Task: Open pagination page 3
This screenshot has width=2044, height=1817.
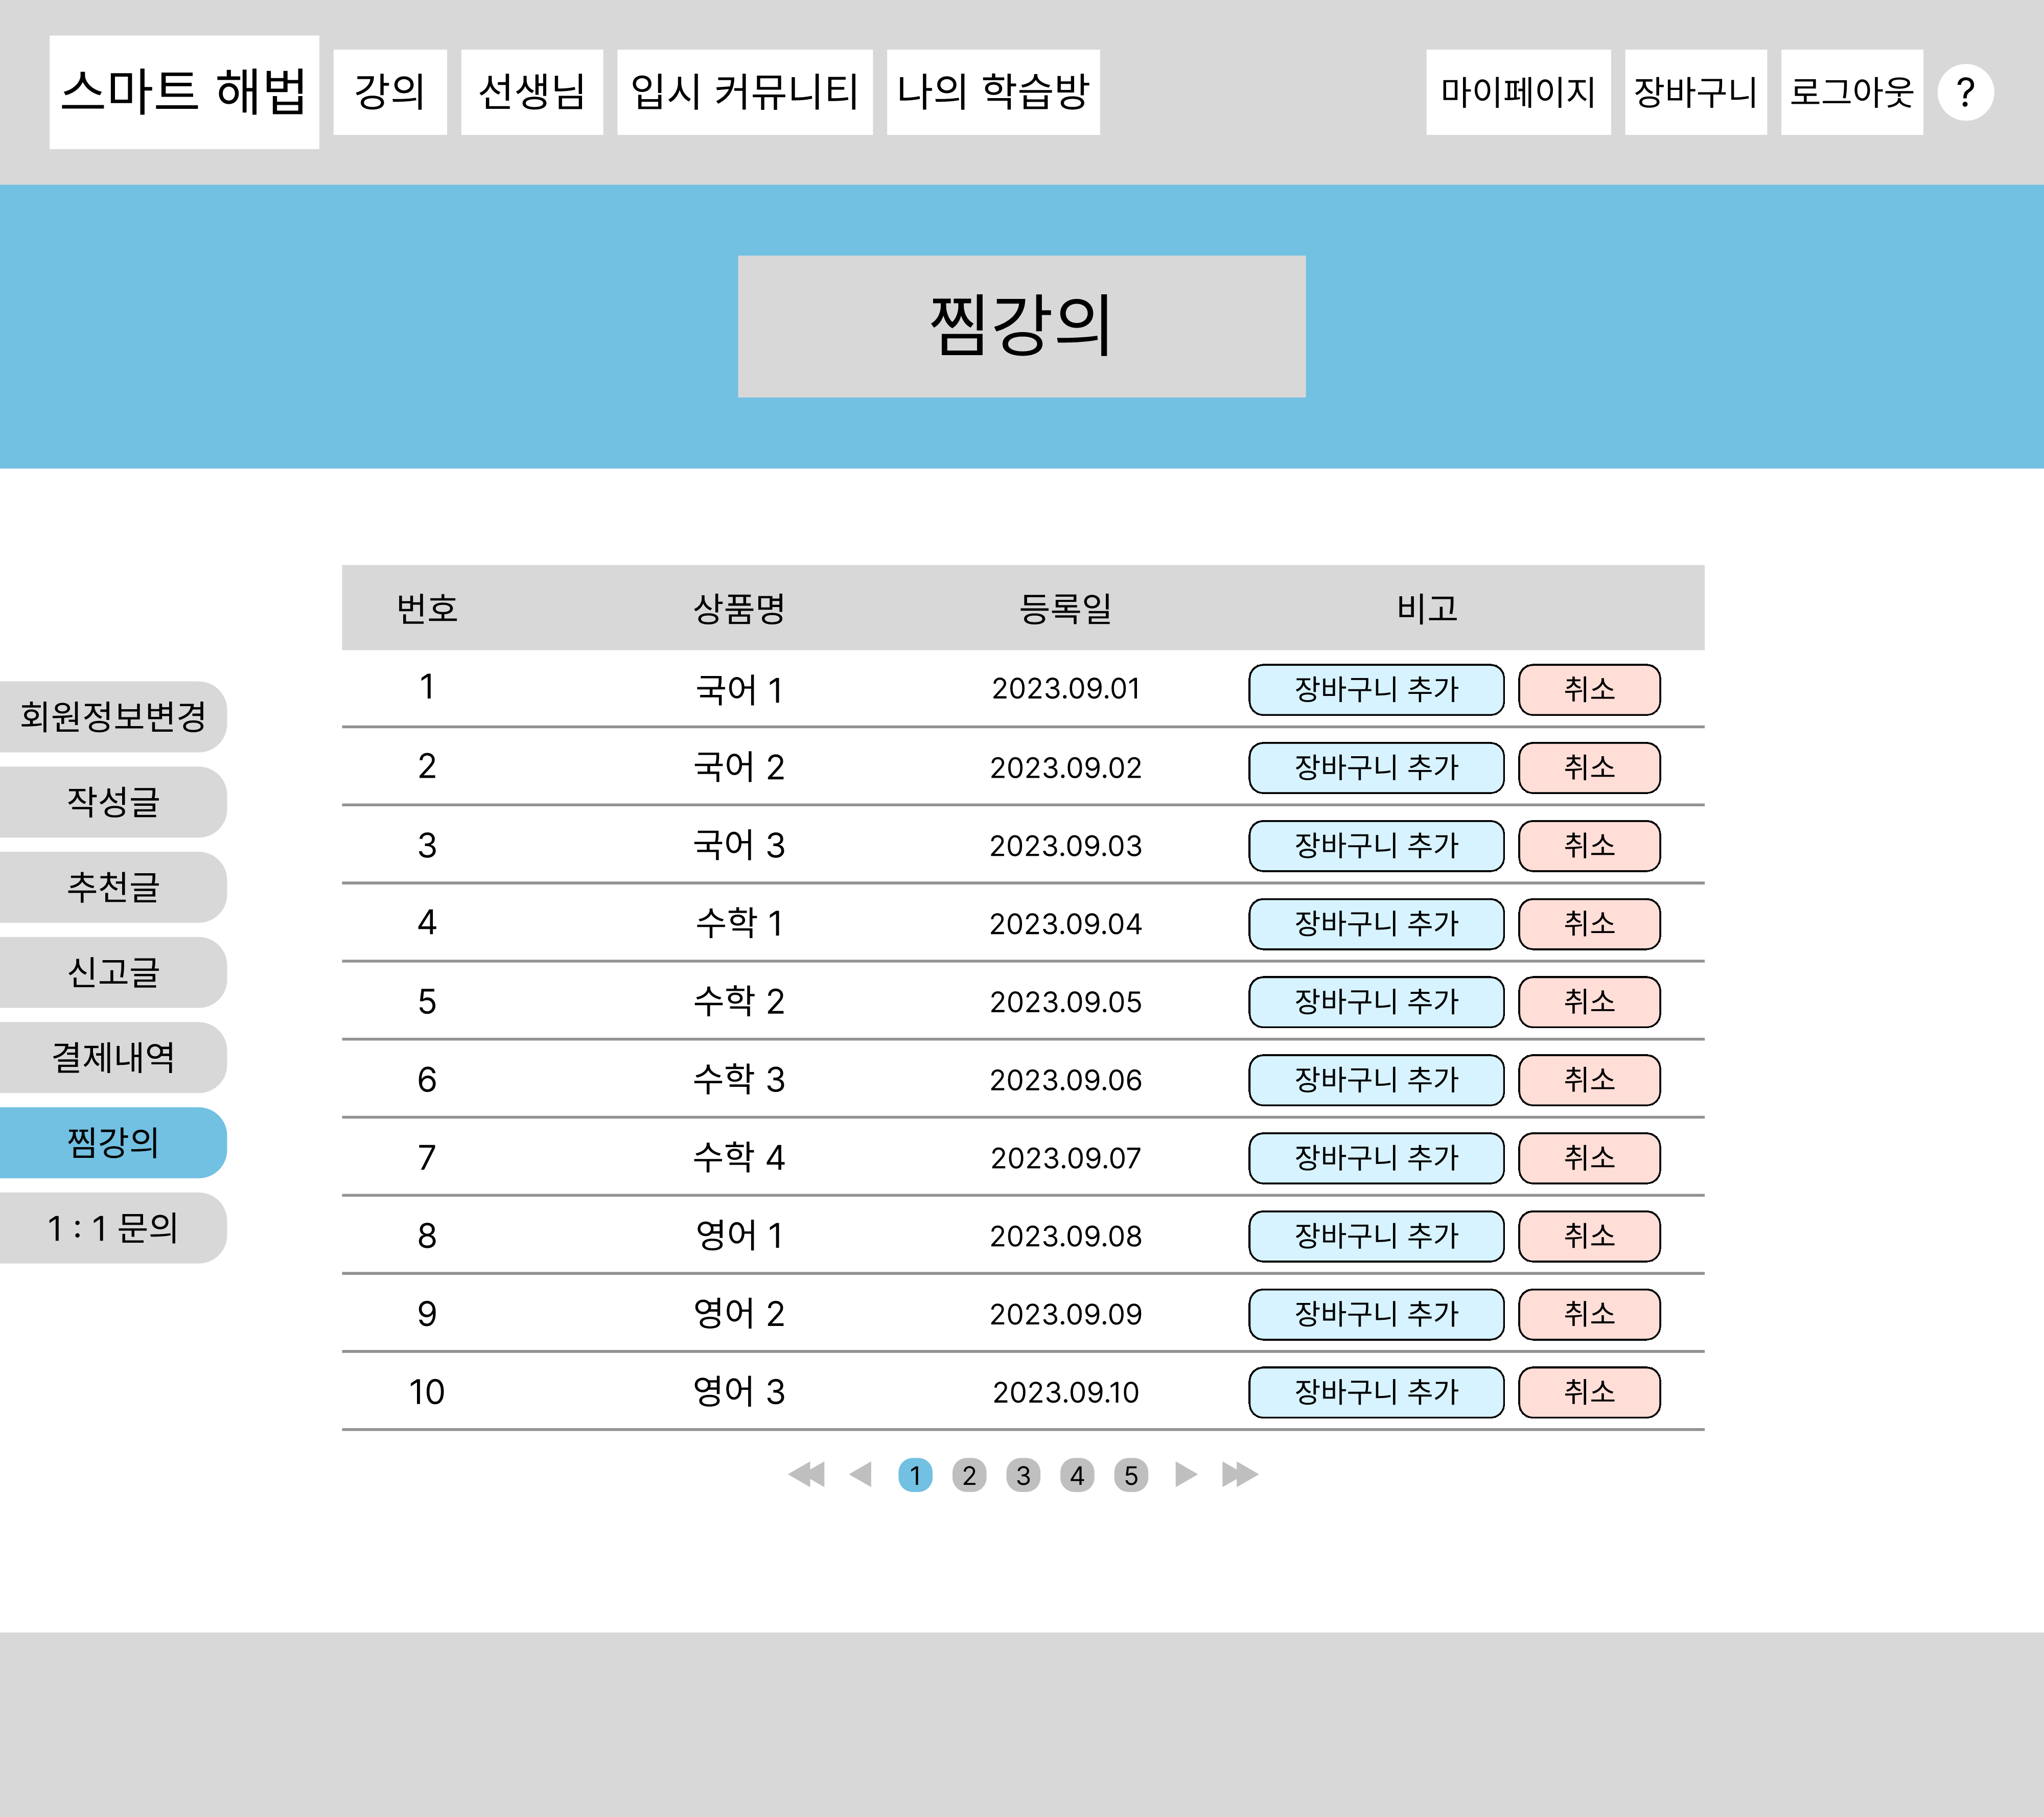Action: (x=1022, y=1475)
